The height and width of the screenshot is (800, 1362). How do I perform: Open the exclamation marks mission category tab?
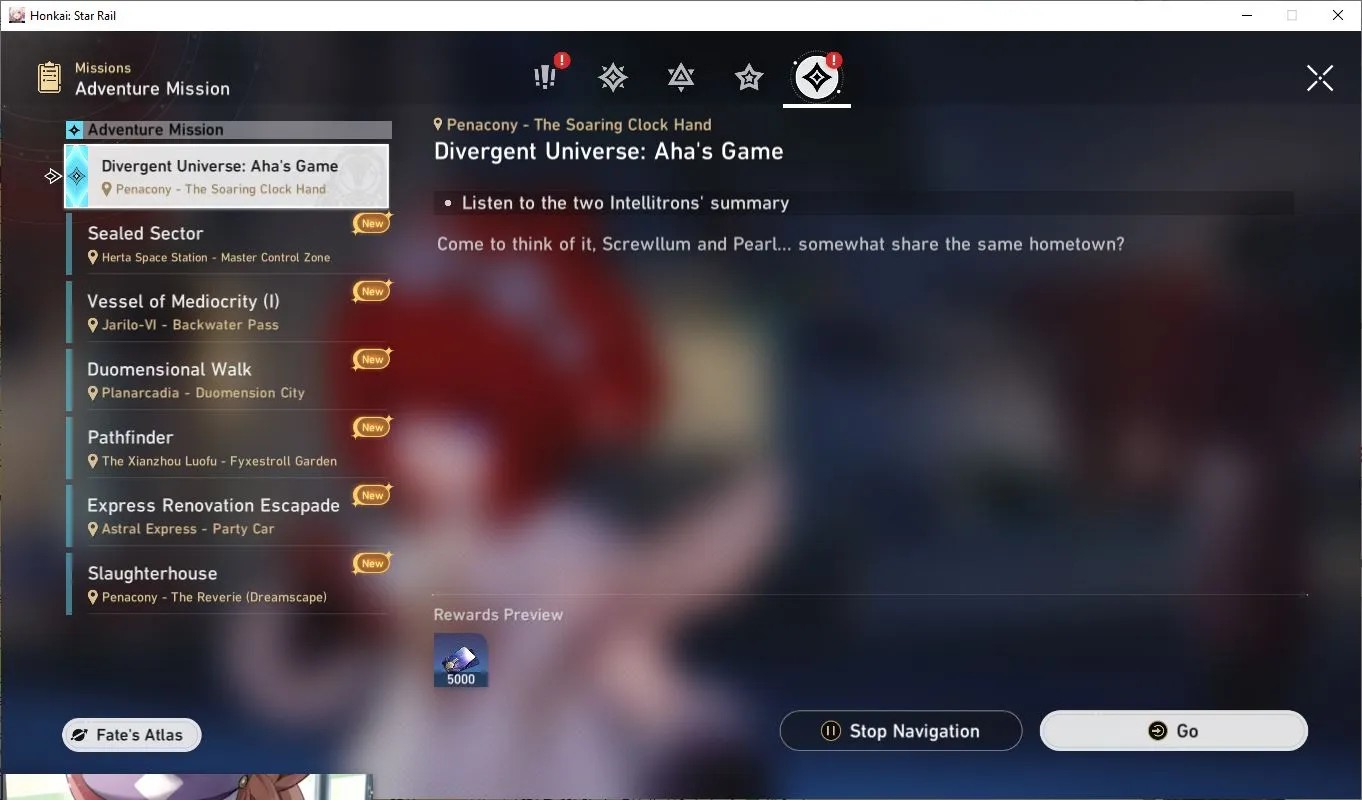tap(545, 77)
